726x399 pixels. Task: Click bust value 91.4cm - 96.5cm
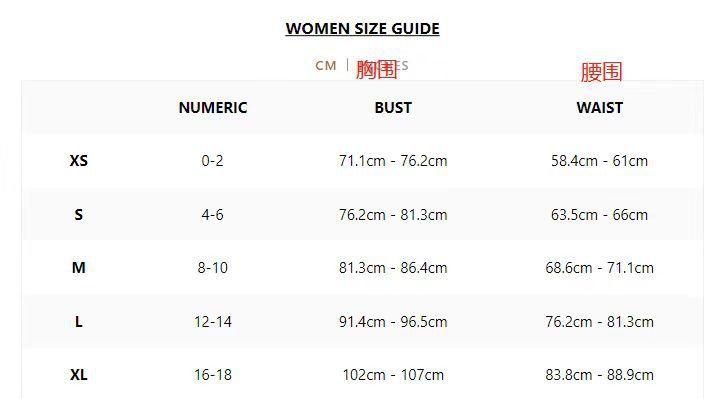point(393,322)
